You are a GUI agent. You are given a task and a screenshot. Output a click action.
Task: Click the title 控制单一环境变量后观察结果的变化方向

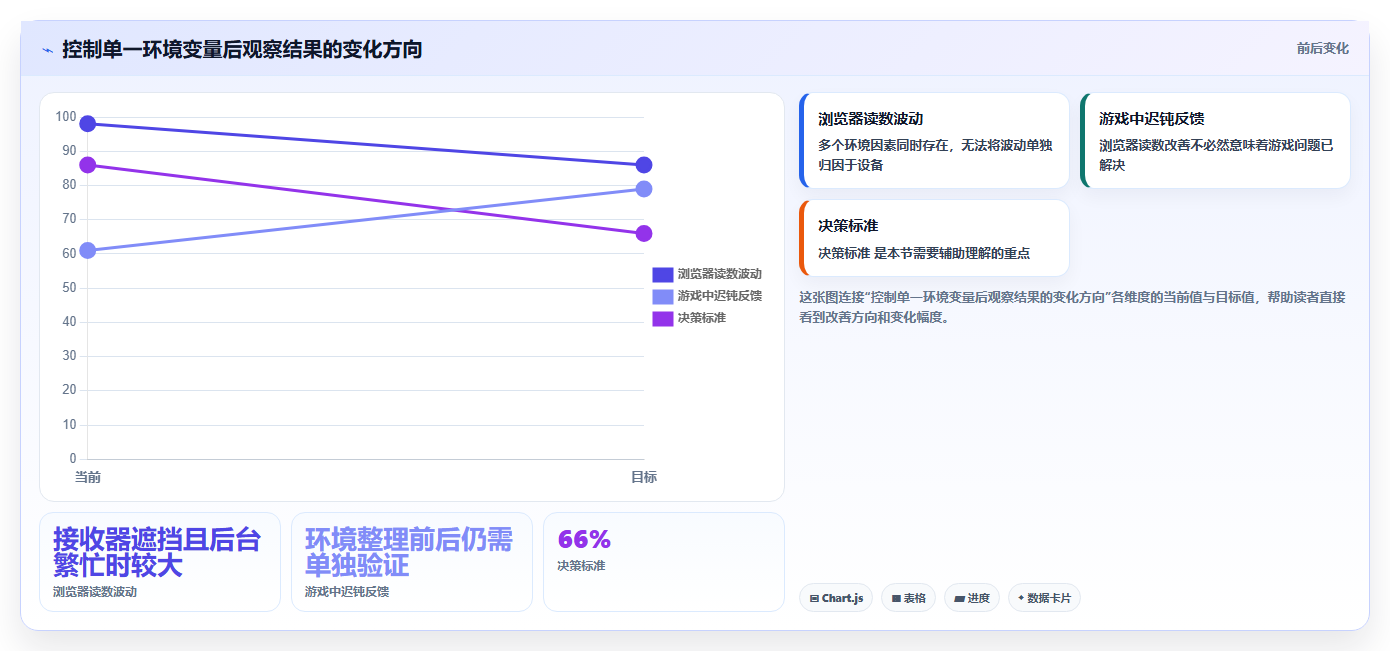242,49
